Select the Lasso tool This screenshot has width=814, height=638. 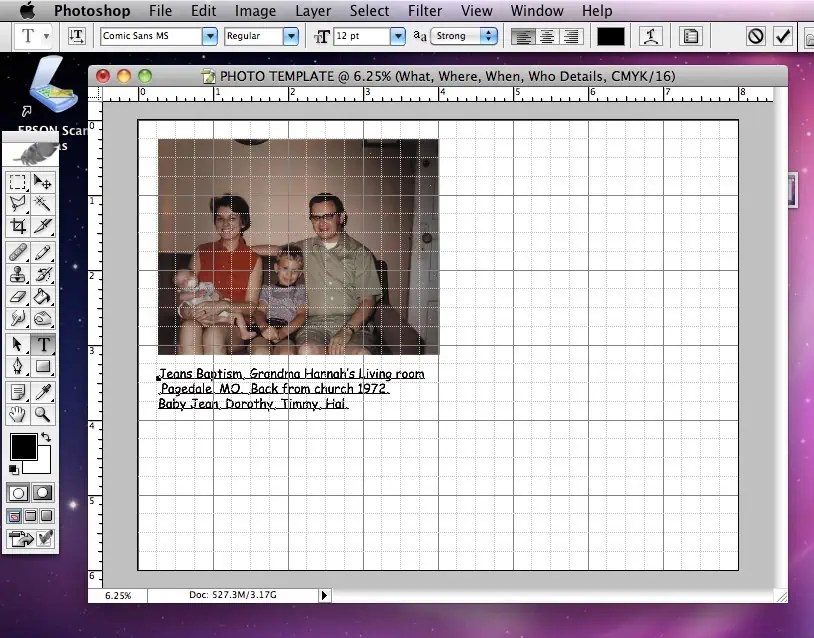(x=16, y=203)
